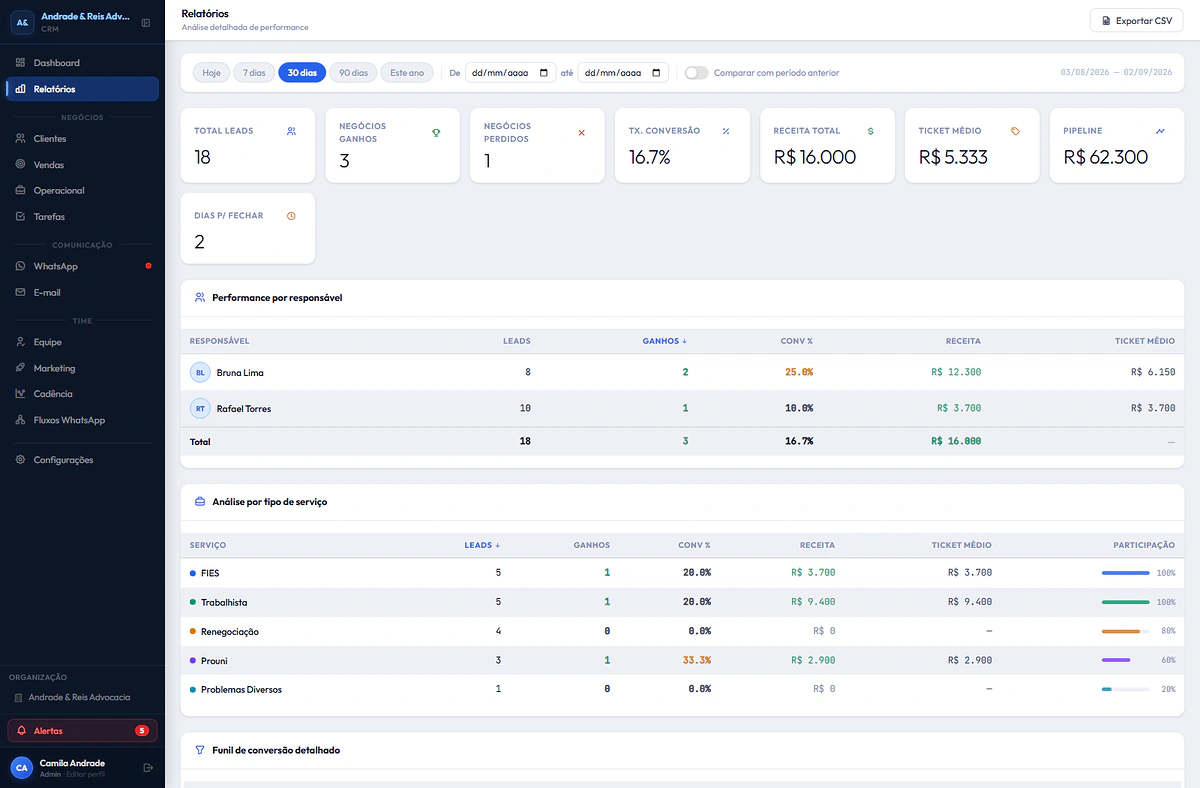Sort service table by Leads column
This screenshot has height=788, width=1200.
[x=483, y=545]
